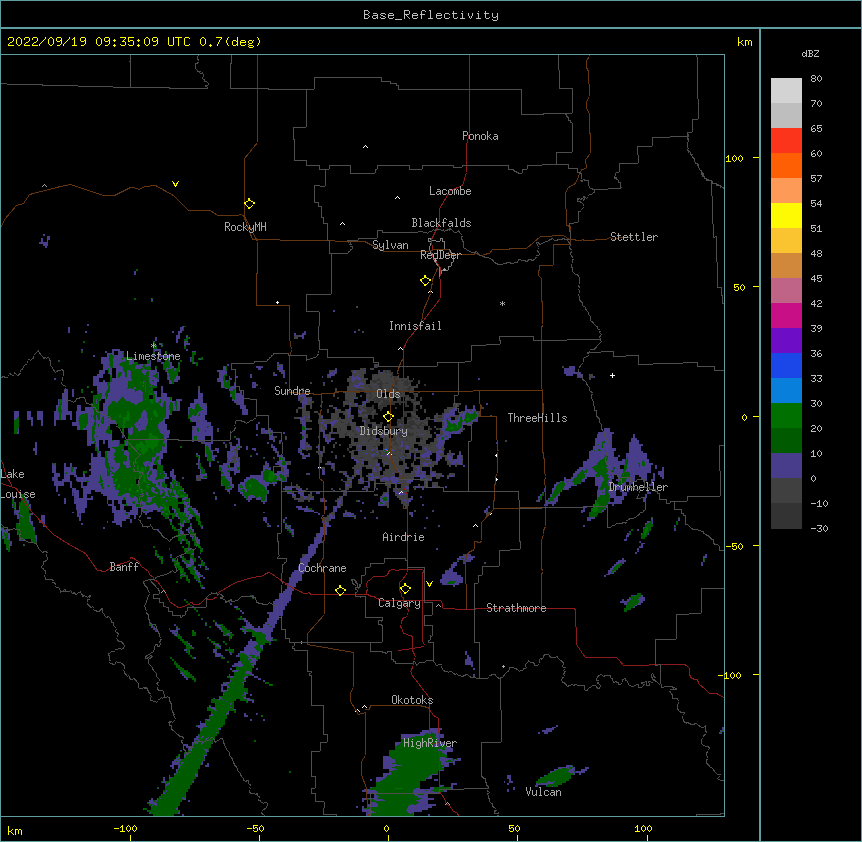Screen dimensions: 862x842
Task: Click the white asterisk above Limestone
Action: [154, 346]
